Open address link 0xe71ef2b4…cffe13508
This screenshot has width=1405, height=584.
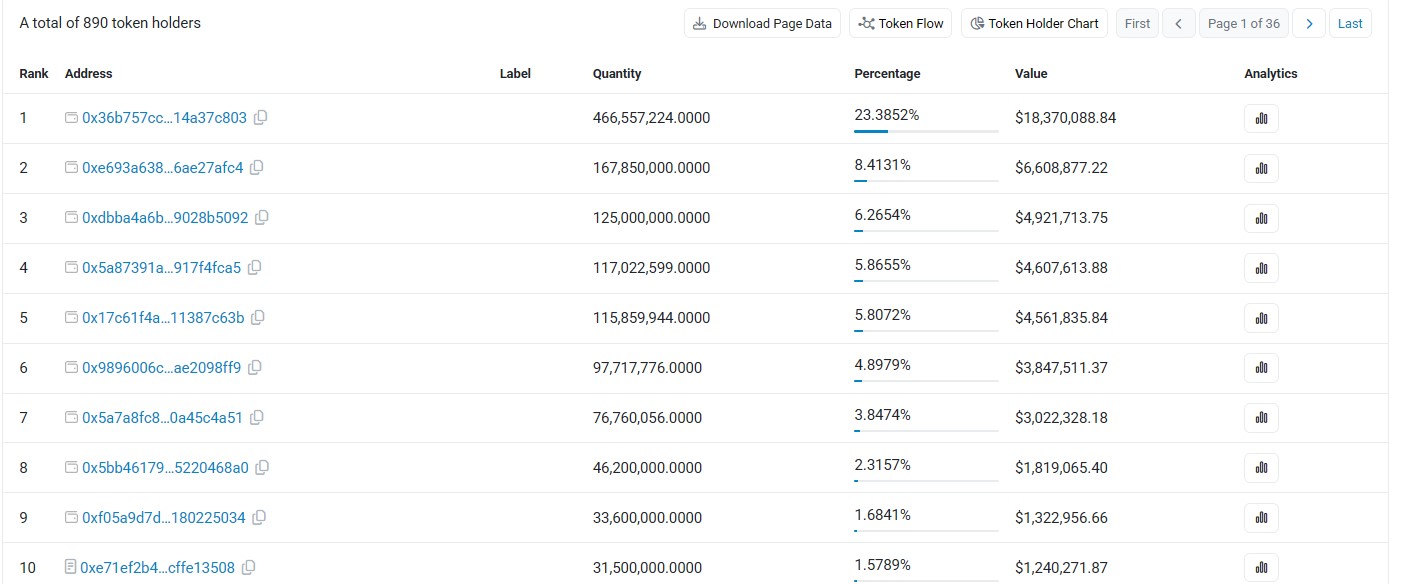tap(157, 568)
